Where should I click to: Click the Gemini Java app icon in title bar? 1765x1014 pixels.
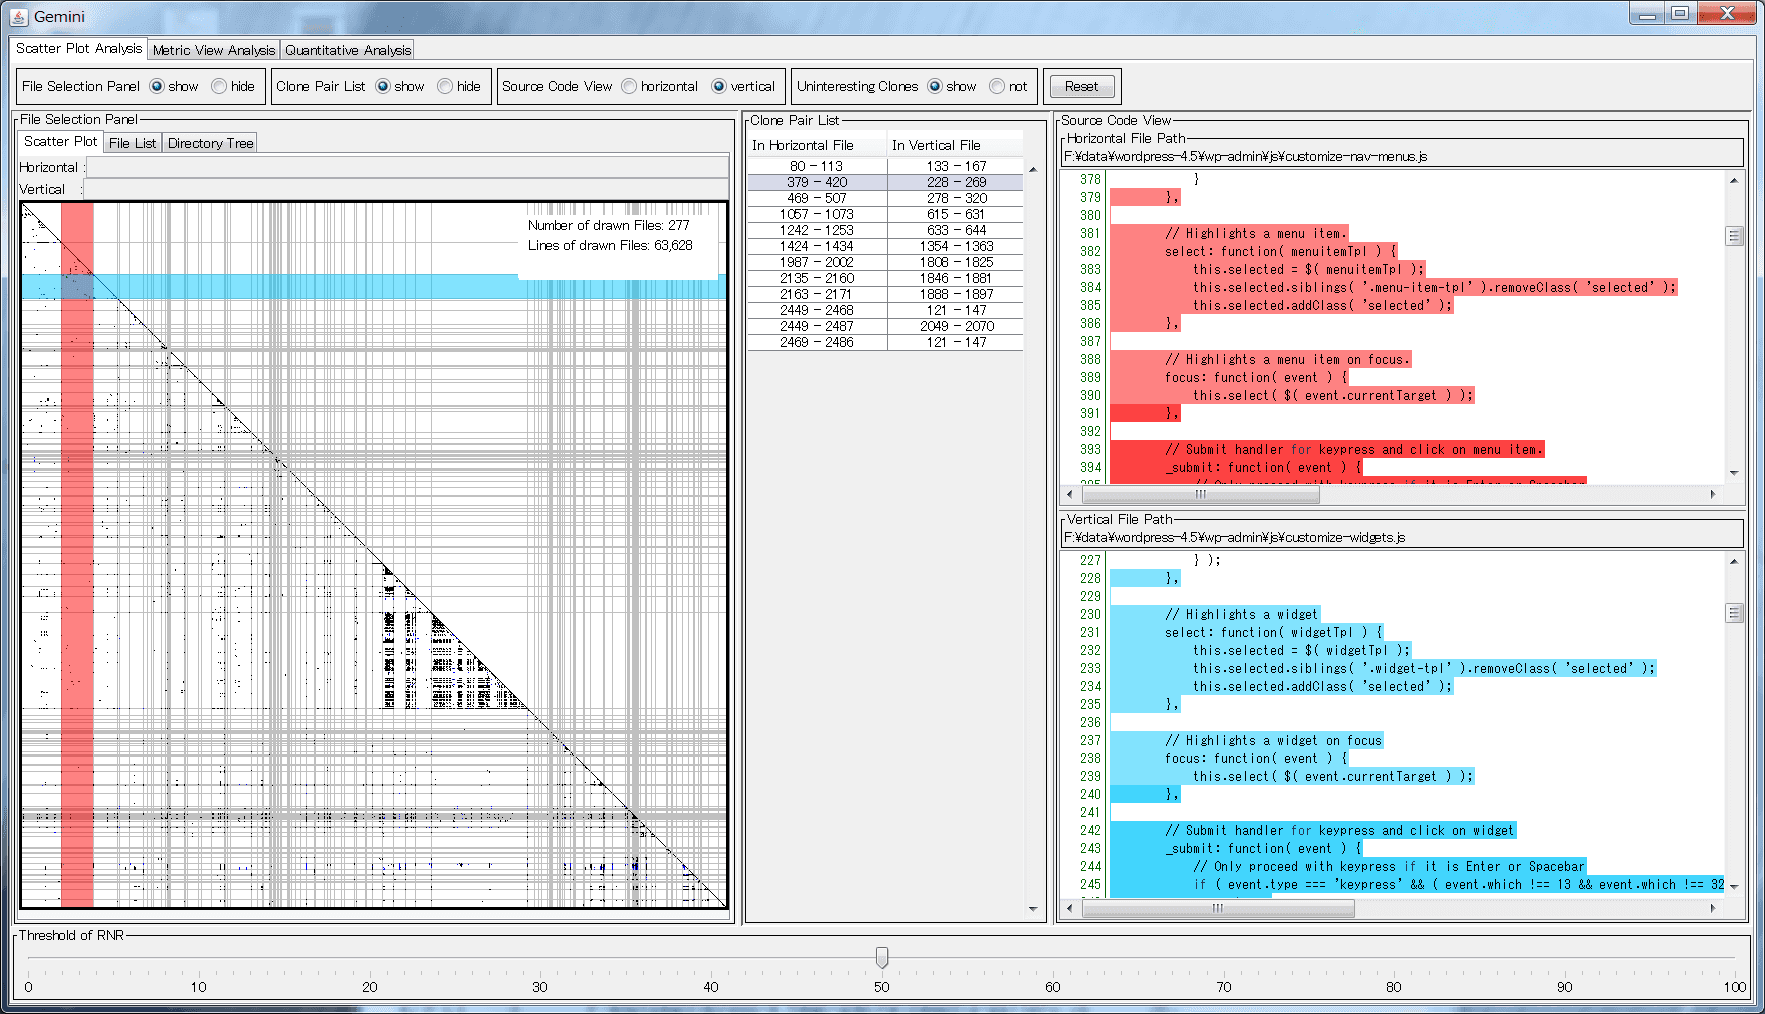tap(18, 16)
